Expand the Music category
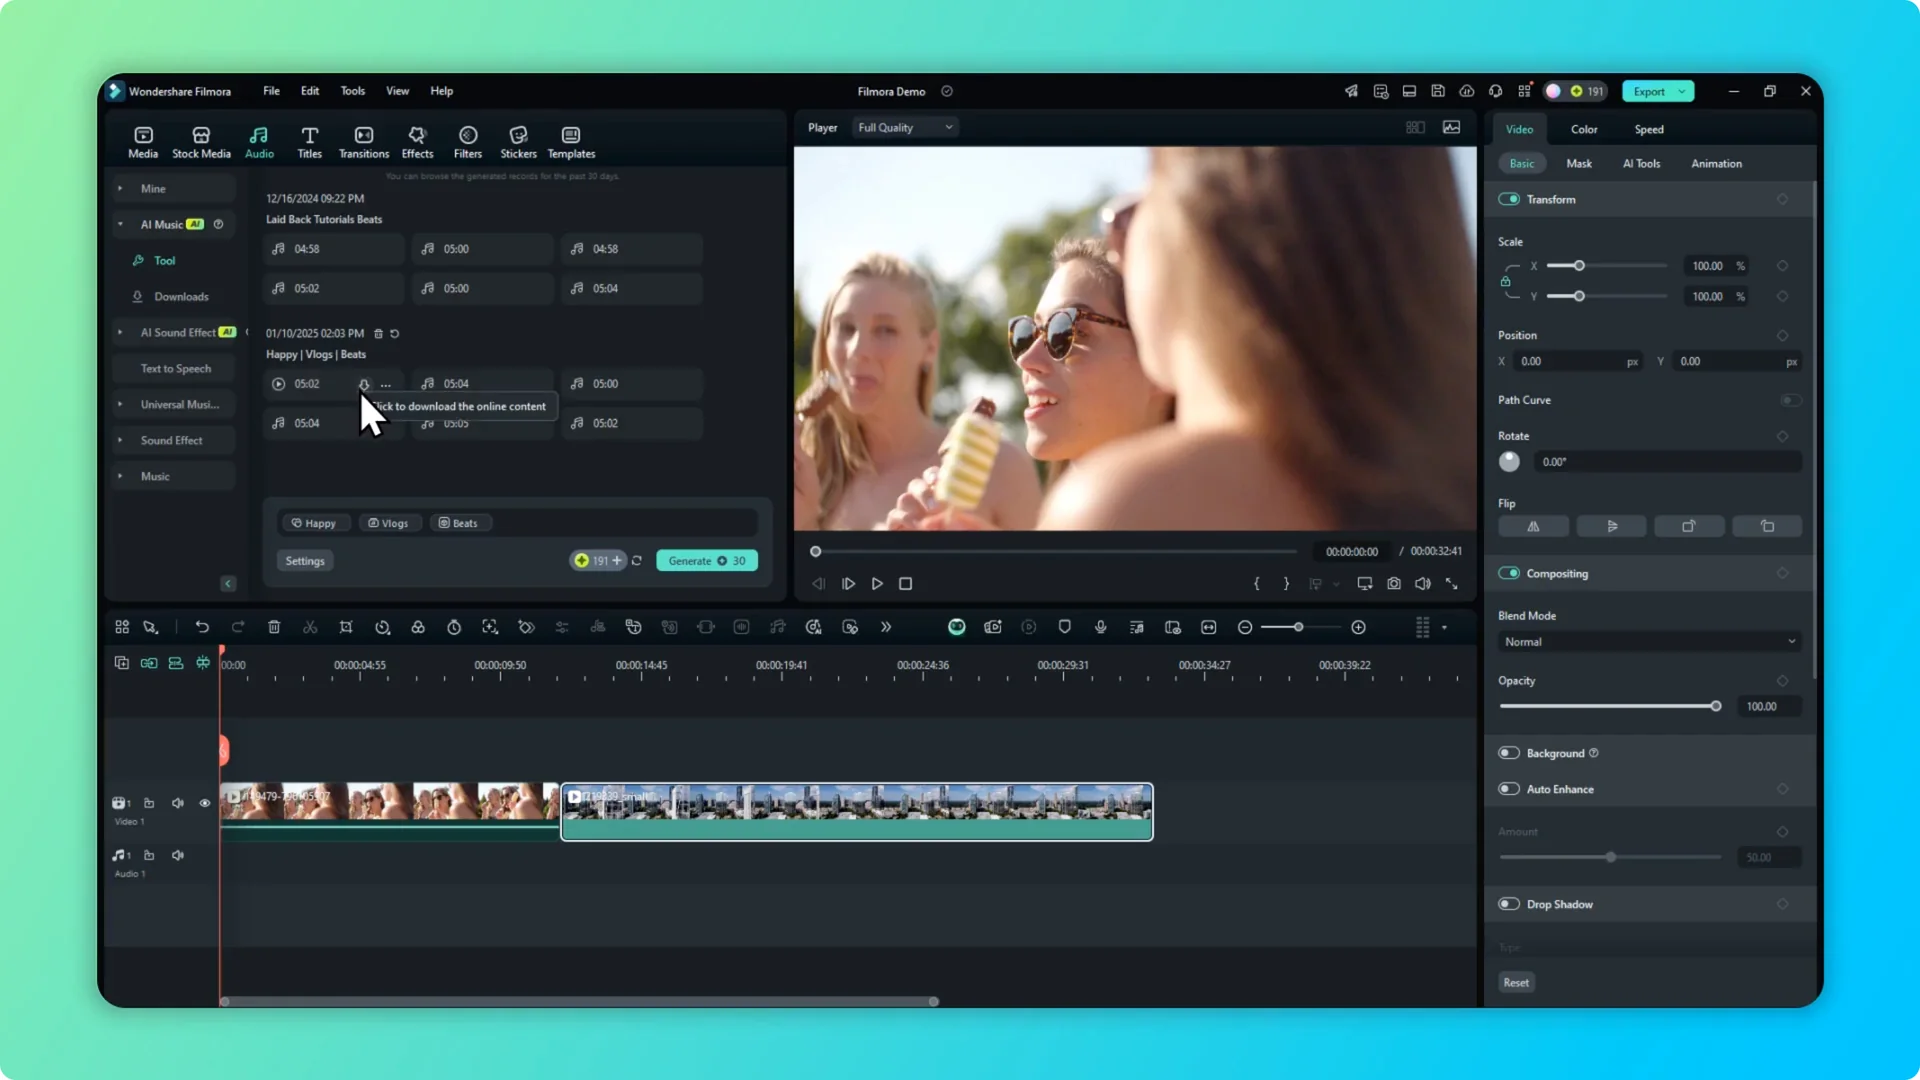The height and width of the screenshot is (1080, 1920). (120, 476)
